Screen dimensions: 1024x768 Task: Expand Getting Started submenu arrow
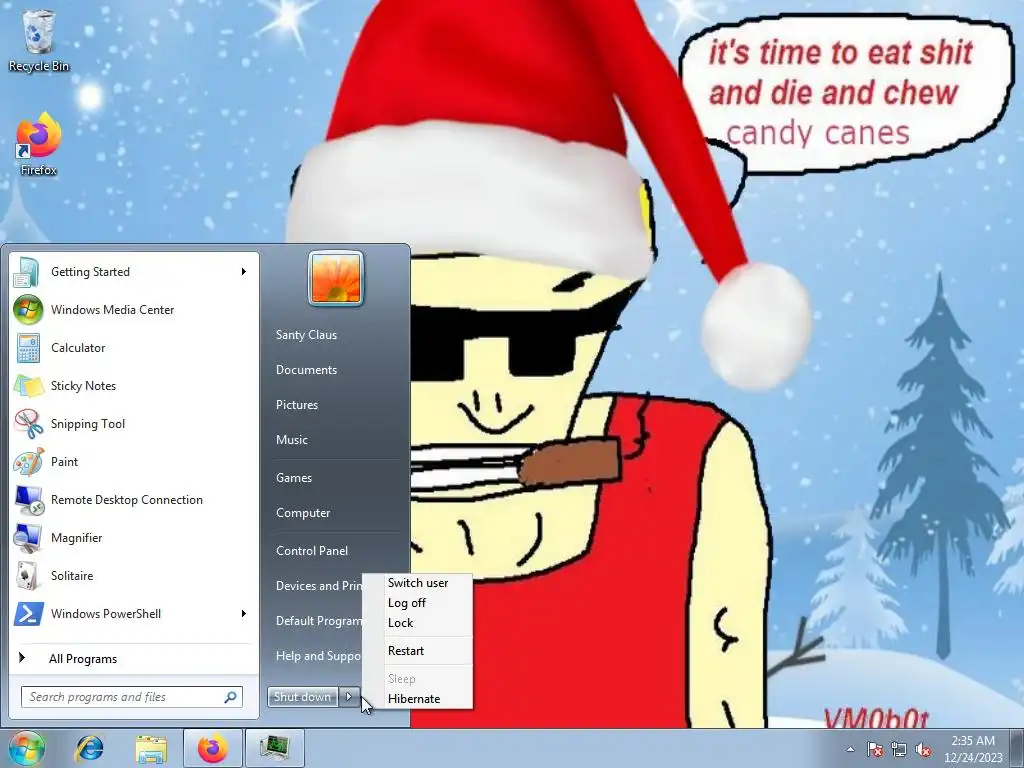[244, 272]
